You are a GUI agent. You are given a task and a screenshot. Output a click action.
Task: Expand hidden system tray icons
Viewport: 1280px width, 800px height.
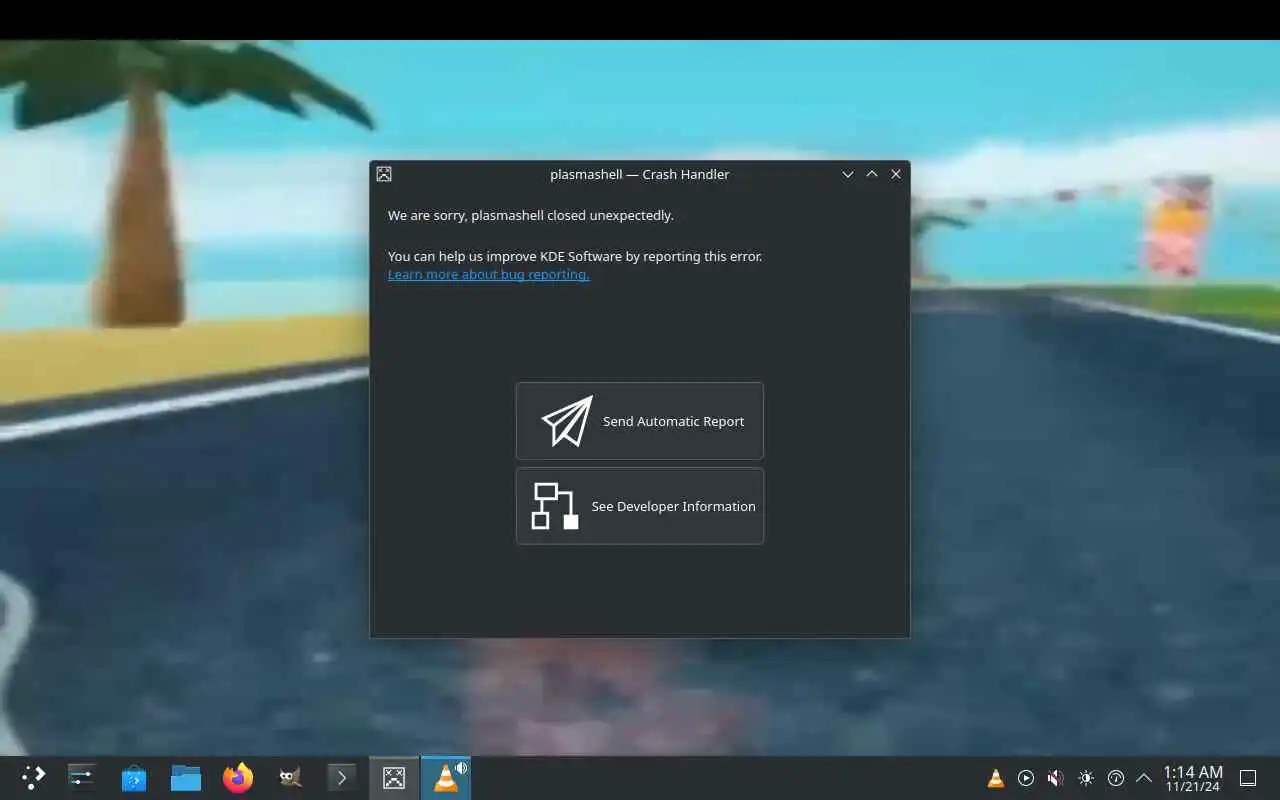click(x=1144, y=778)
